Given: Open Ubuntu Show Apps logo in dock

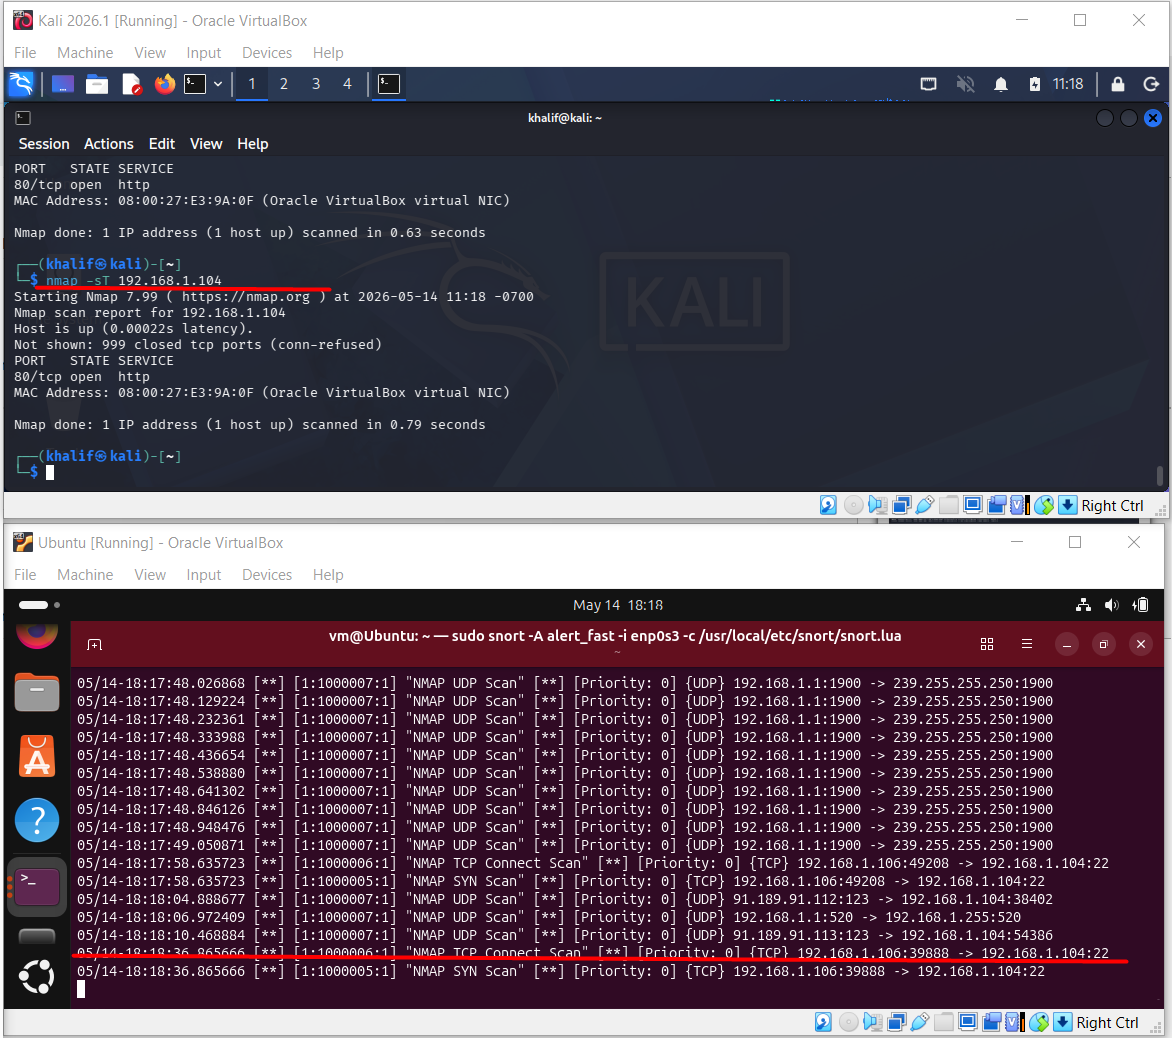Looking at the screenshot, I should pyautogui.click(x=37, y=976).
